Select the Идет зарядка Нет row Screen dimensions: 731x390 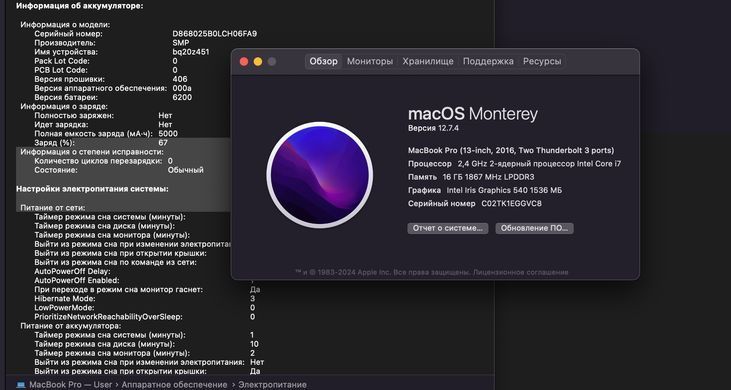coord(103,124)
